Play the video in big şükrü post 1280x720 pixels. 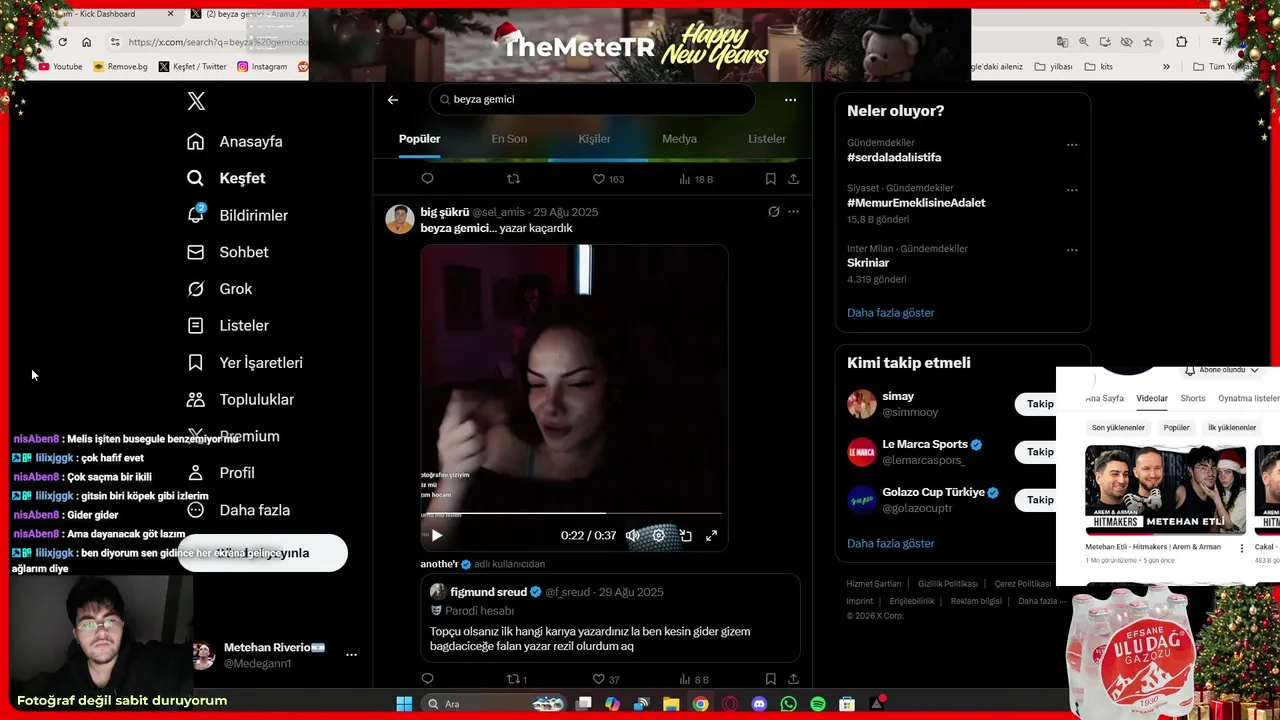click(x=437, y=536)
